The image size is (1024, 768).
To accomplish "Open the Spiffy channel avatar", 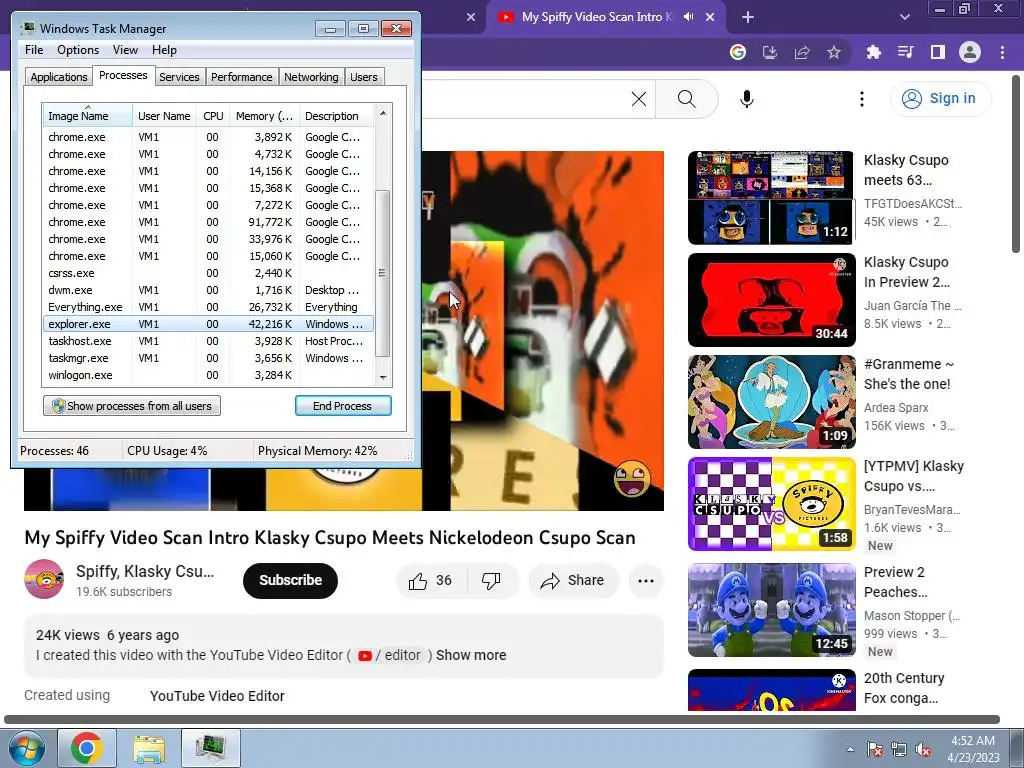I will coord(44,579).
